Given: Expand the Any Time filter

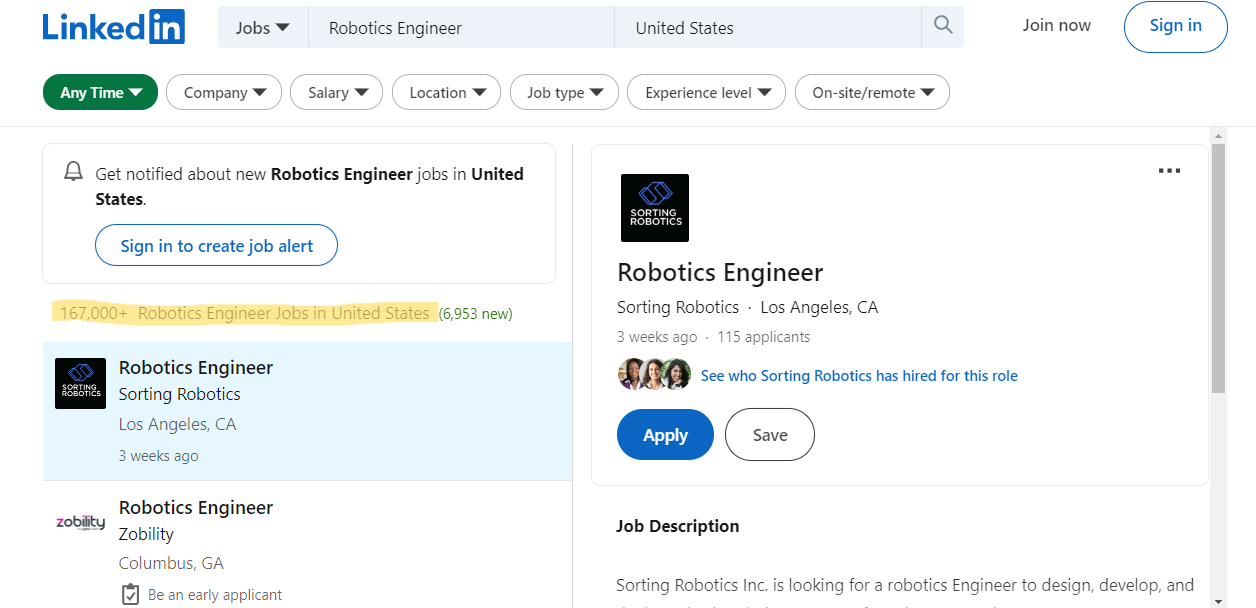Looking at the screenshot, I should (x=100, y=93).
